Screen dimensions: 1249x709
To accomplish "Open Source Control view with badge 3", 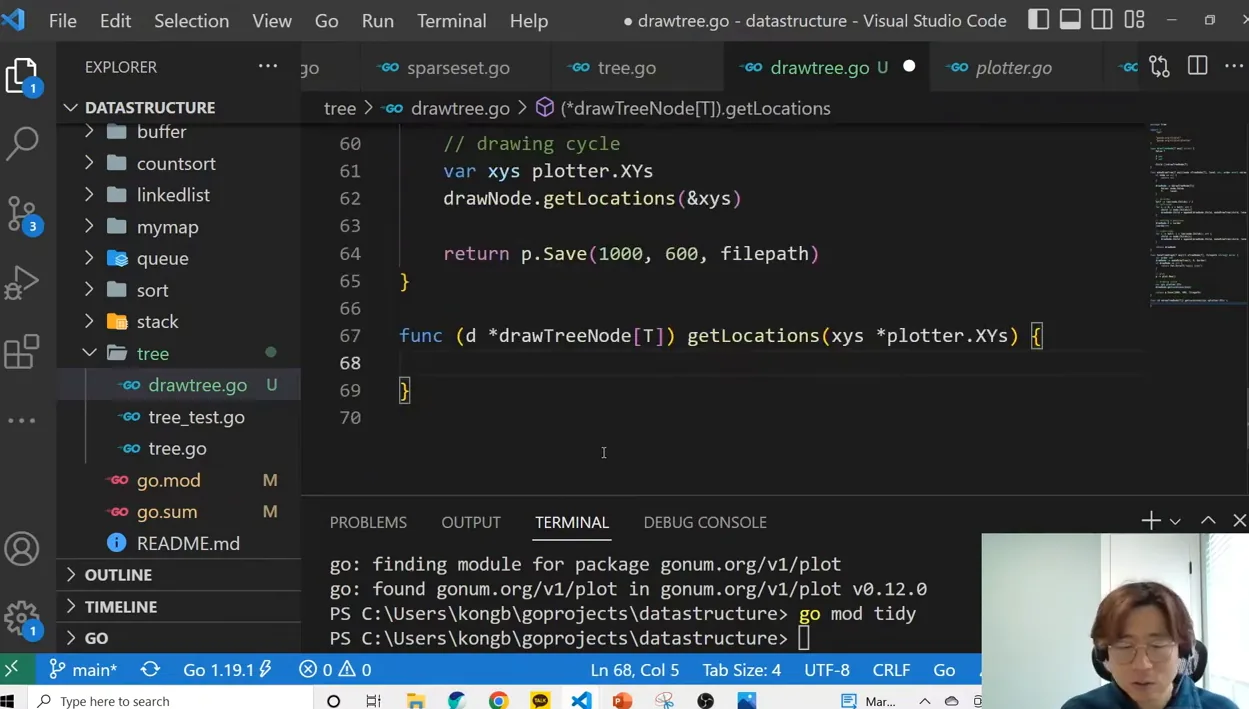I will tap(22, 213).
